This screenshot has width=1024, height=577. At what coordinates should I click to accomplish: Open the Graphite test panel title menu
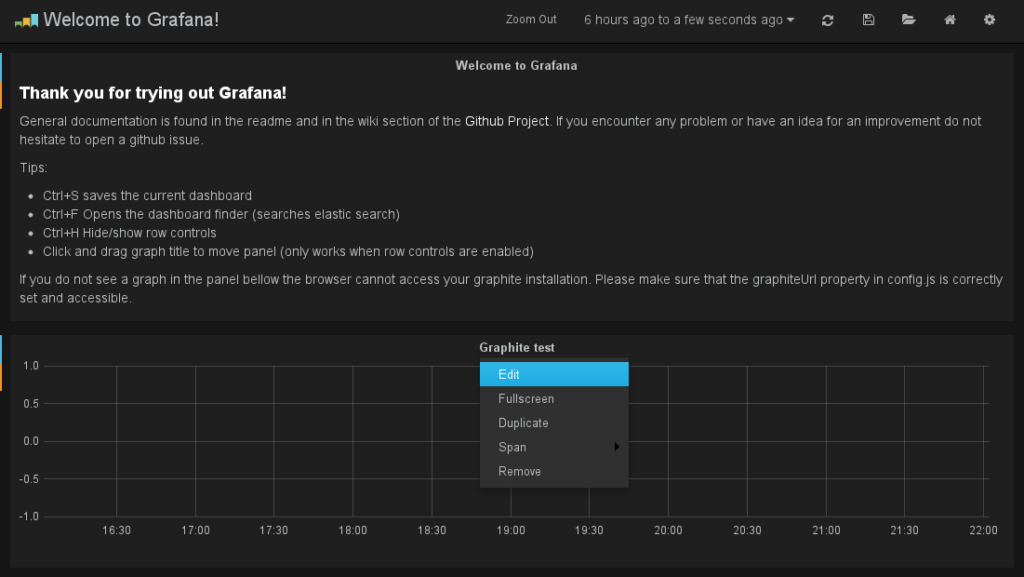[x=516, y=348]
